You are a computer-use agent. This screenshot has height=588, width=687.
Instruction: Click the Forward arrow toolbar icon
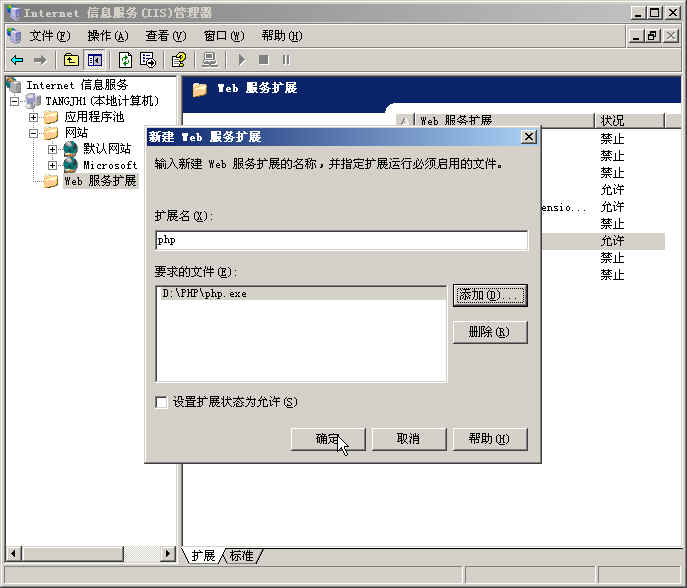(x=40, y=60)
